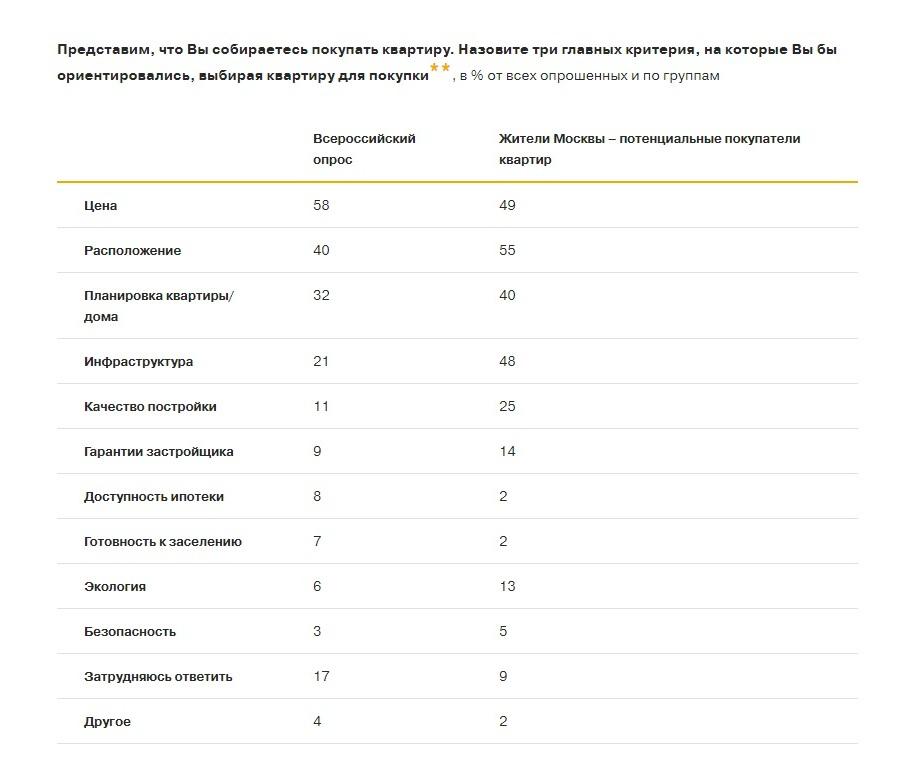Click the value 25 for Качество постройки
This screenshot has width=924, height=779.
coord(507,407)
